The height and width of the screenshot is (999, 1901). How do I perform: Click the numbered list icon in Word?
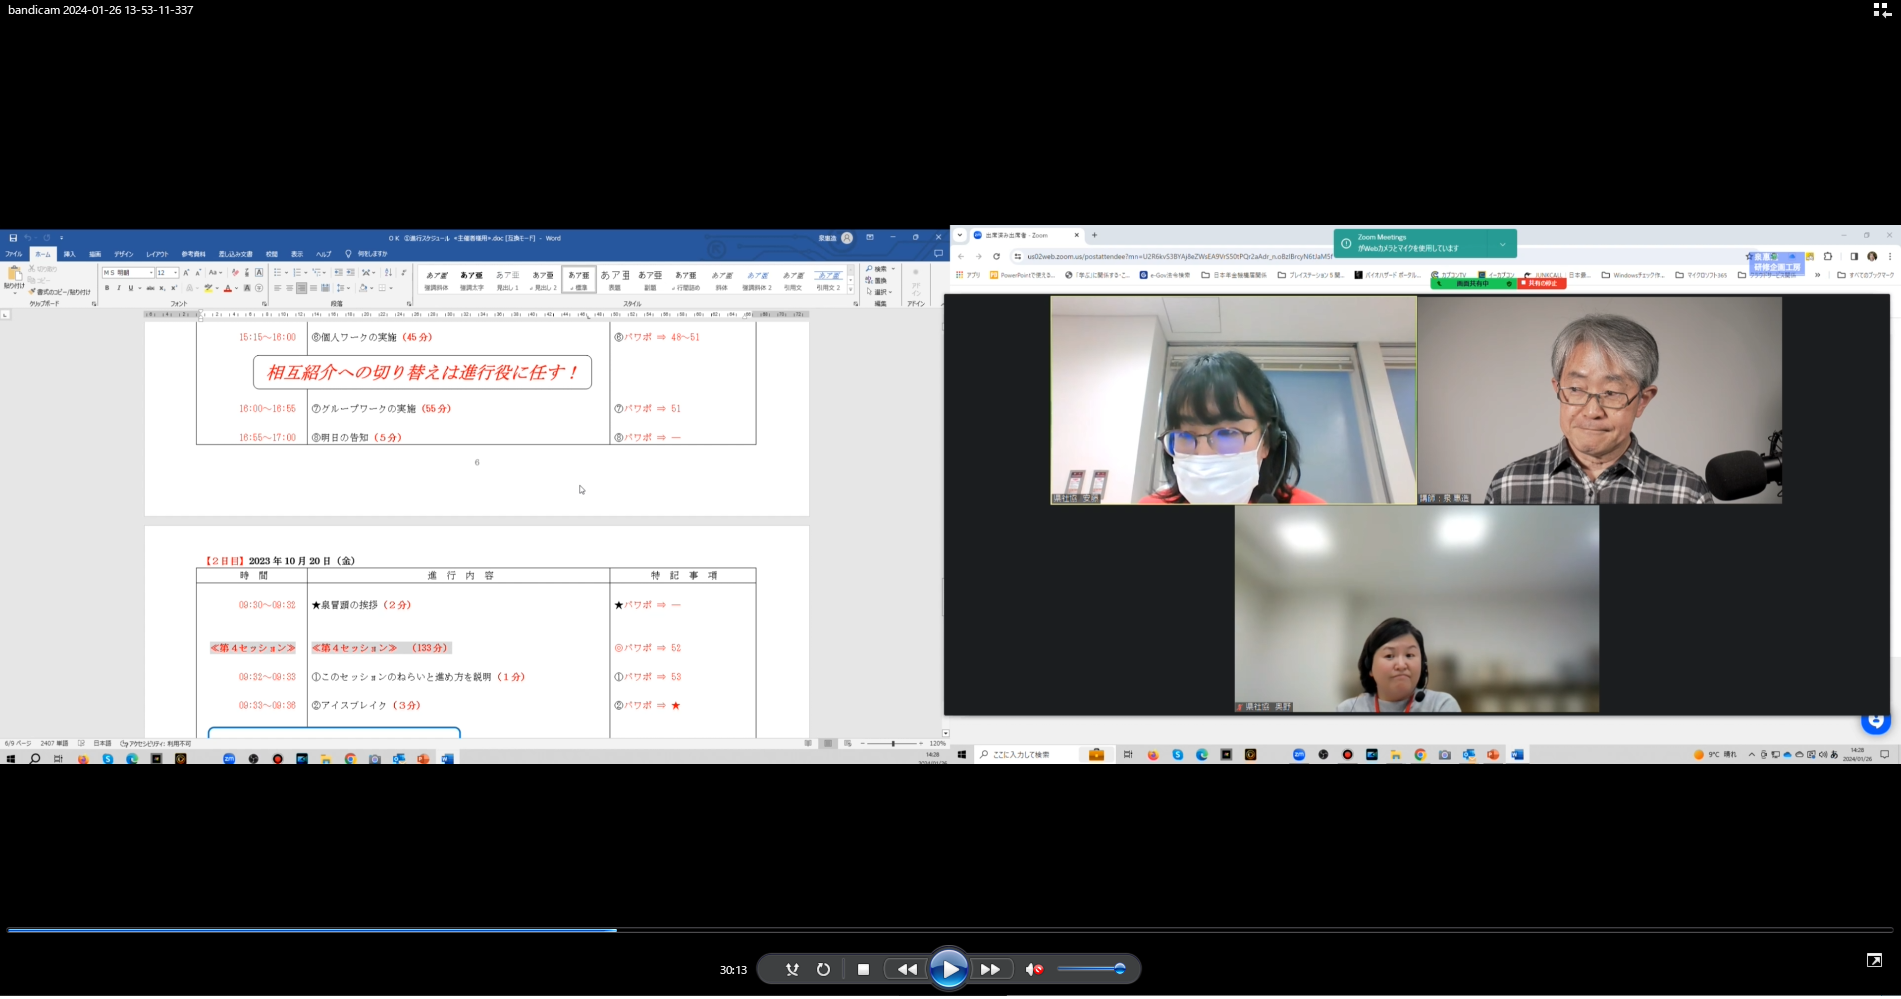tap(298, 272)
